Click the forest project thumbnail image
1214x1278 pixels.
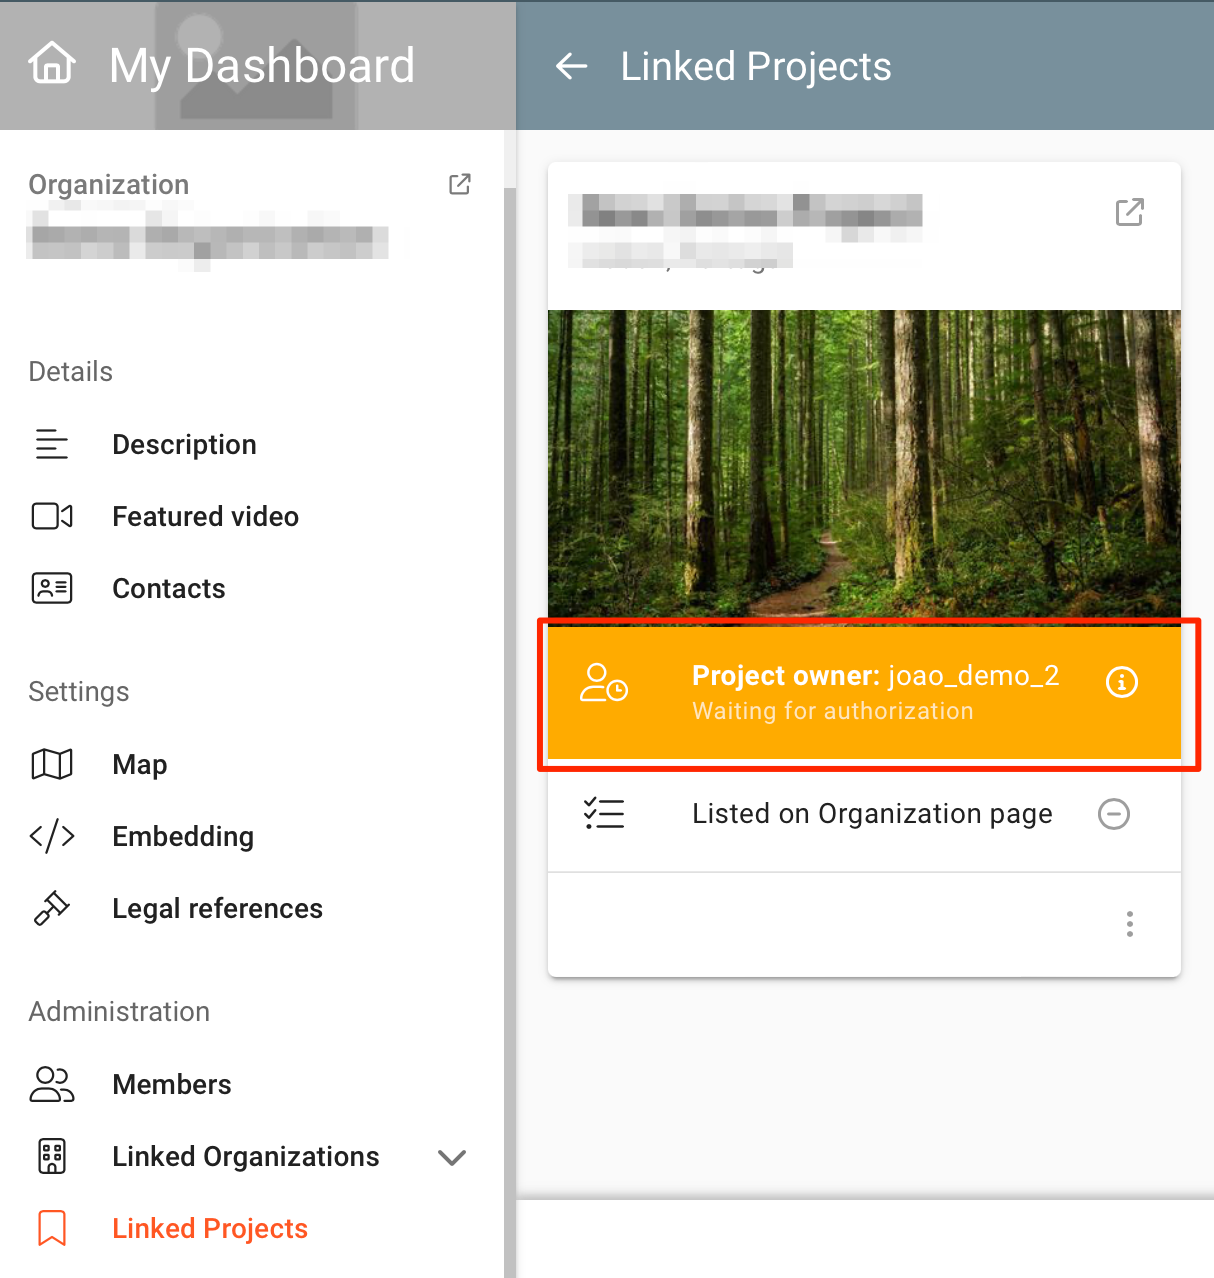864,462
